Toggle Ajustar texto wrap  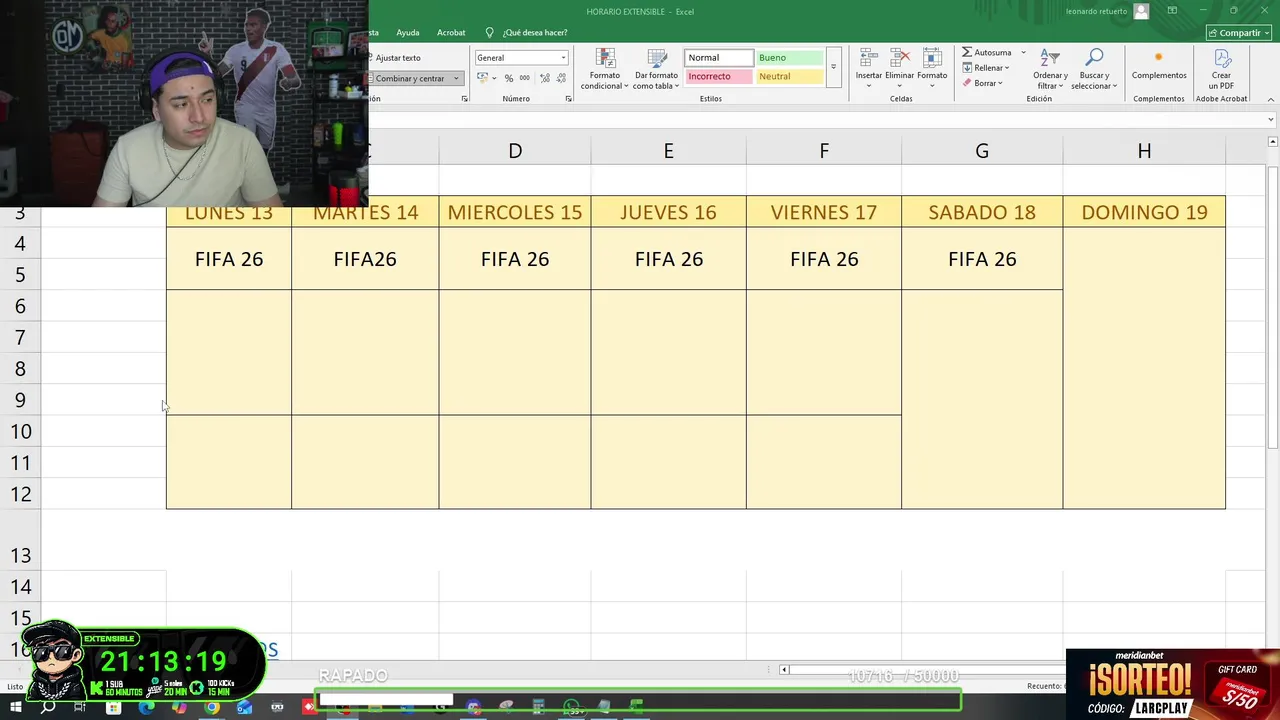(x=398, y=58)
